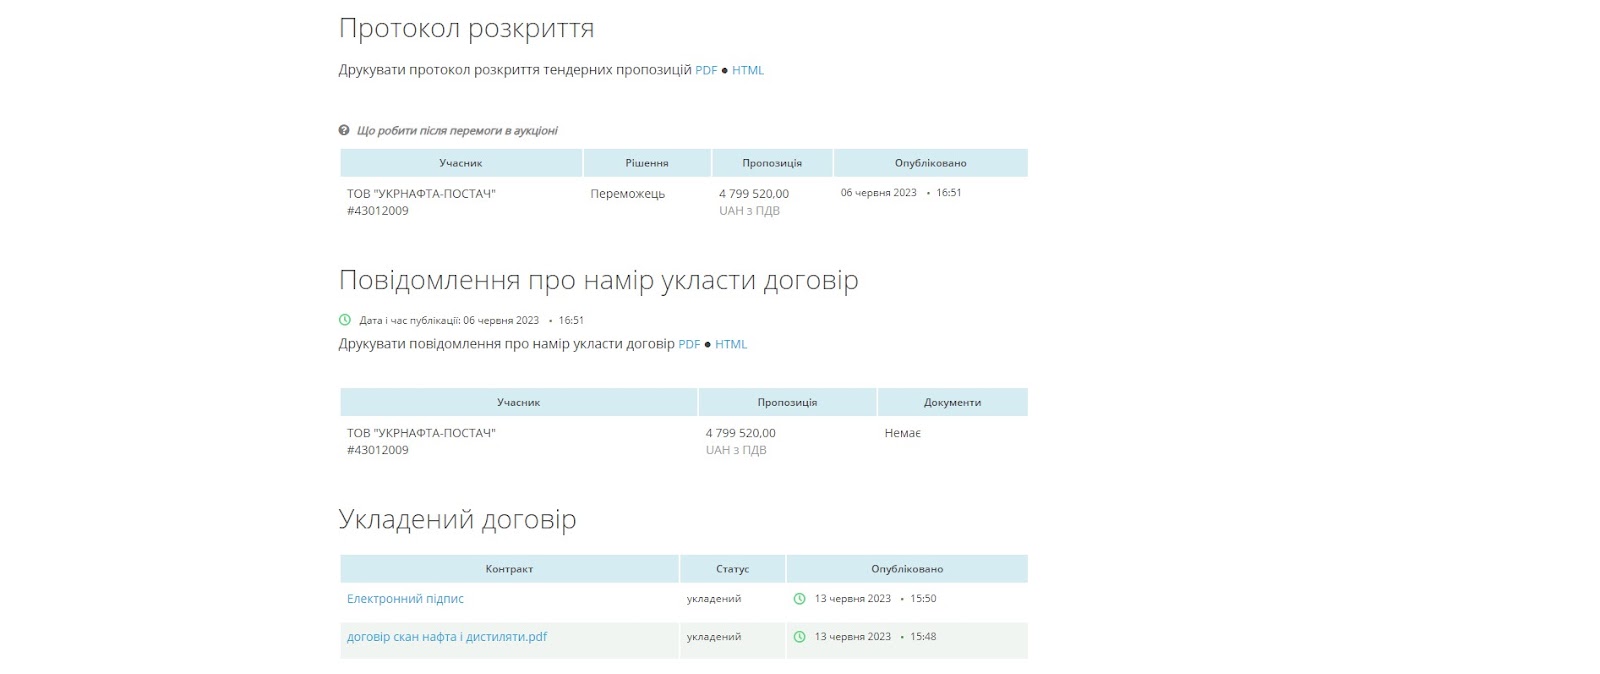Select participant name in the protocol table
Viewport: 1600px width, 674px height.
coord(421,194)
